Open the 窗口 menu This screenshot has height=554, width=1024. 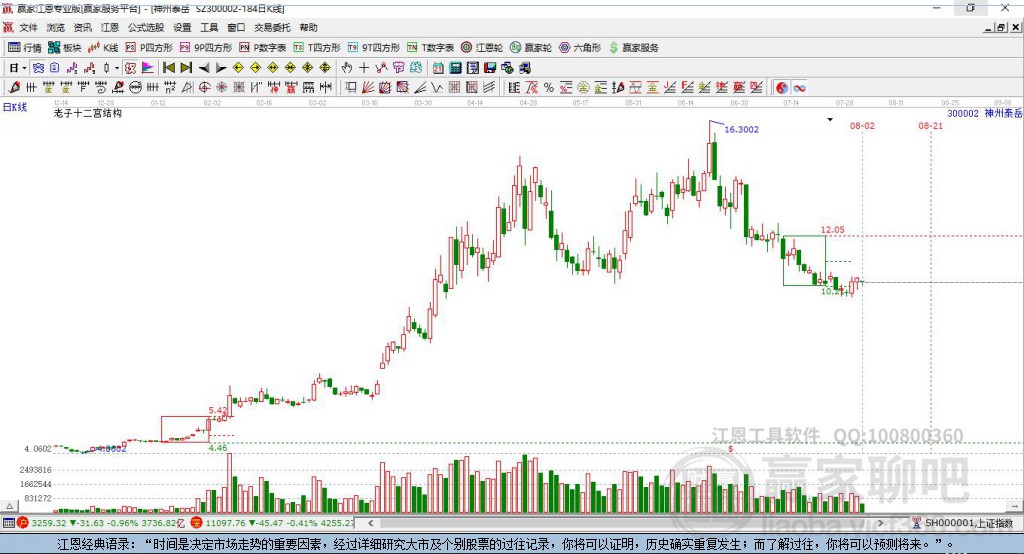(236, 27)
